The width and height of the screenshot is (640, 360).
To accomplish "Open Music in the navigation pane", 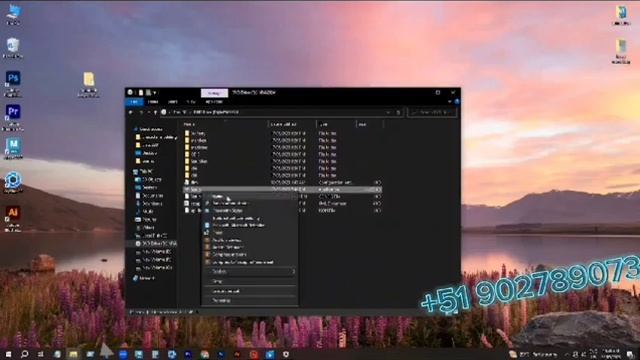I will (x=144, y=211).
